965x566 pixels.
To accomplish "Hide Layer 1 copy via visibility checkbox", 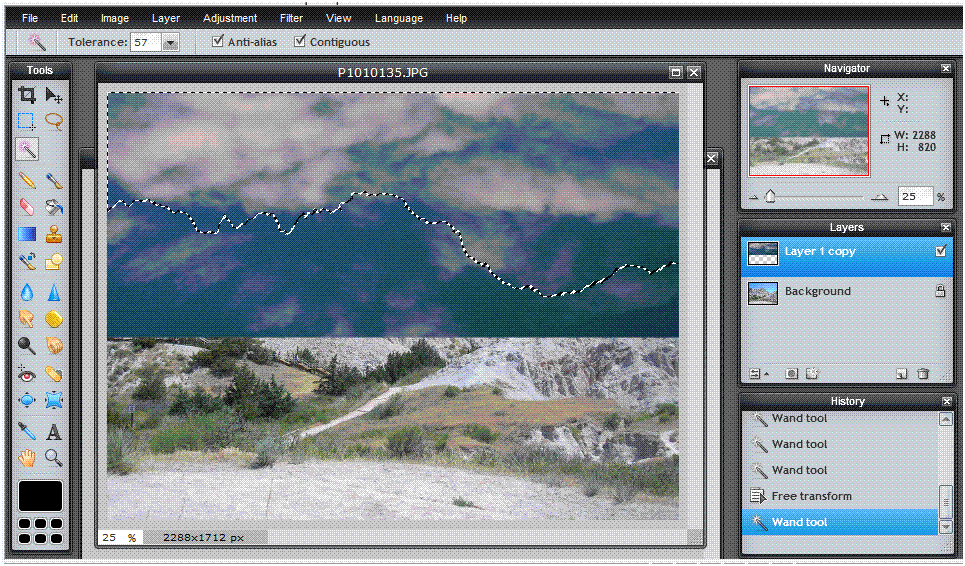I will 940,252.
